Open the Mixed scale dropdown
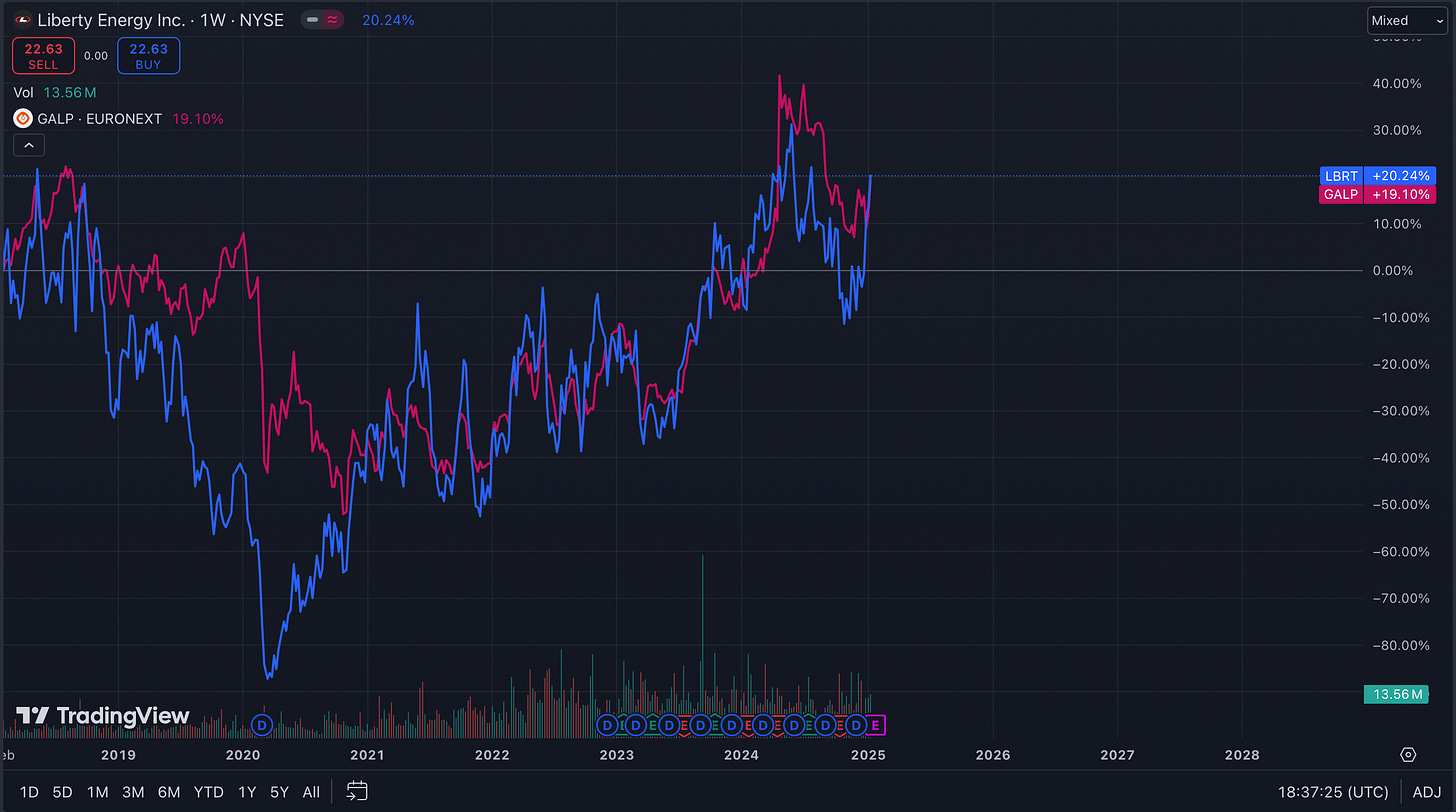The height and width of the screenshot is (812, 1456). tap(1407, 20)
